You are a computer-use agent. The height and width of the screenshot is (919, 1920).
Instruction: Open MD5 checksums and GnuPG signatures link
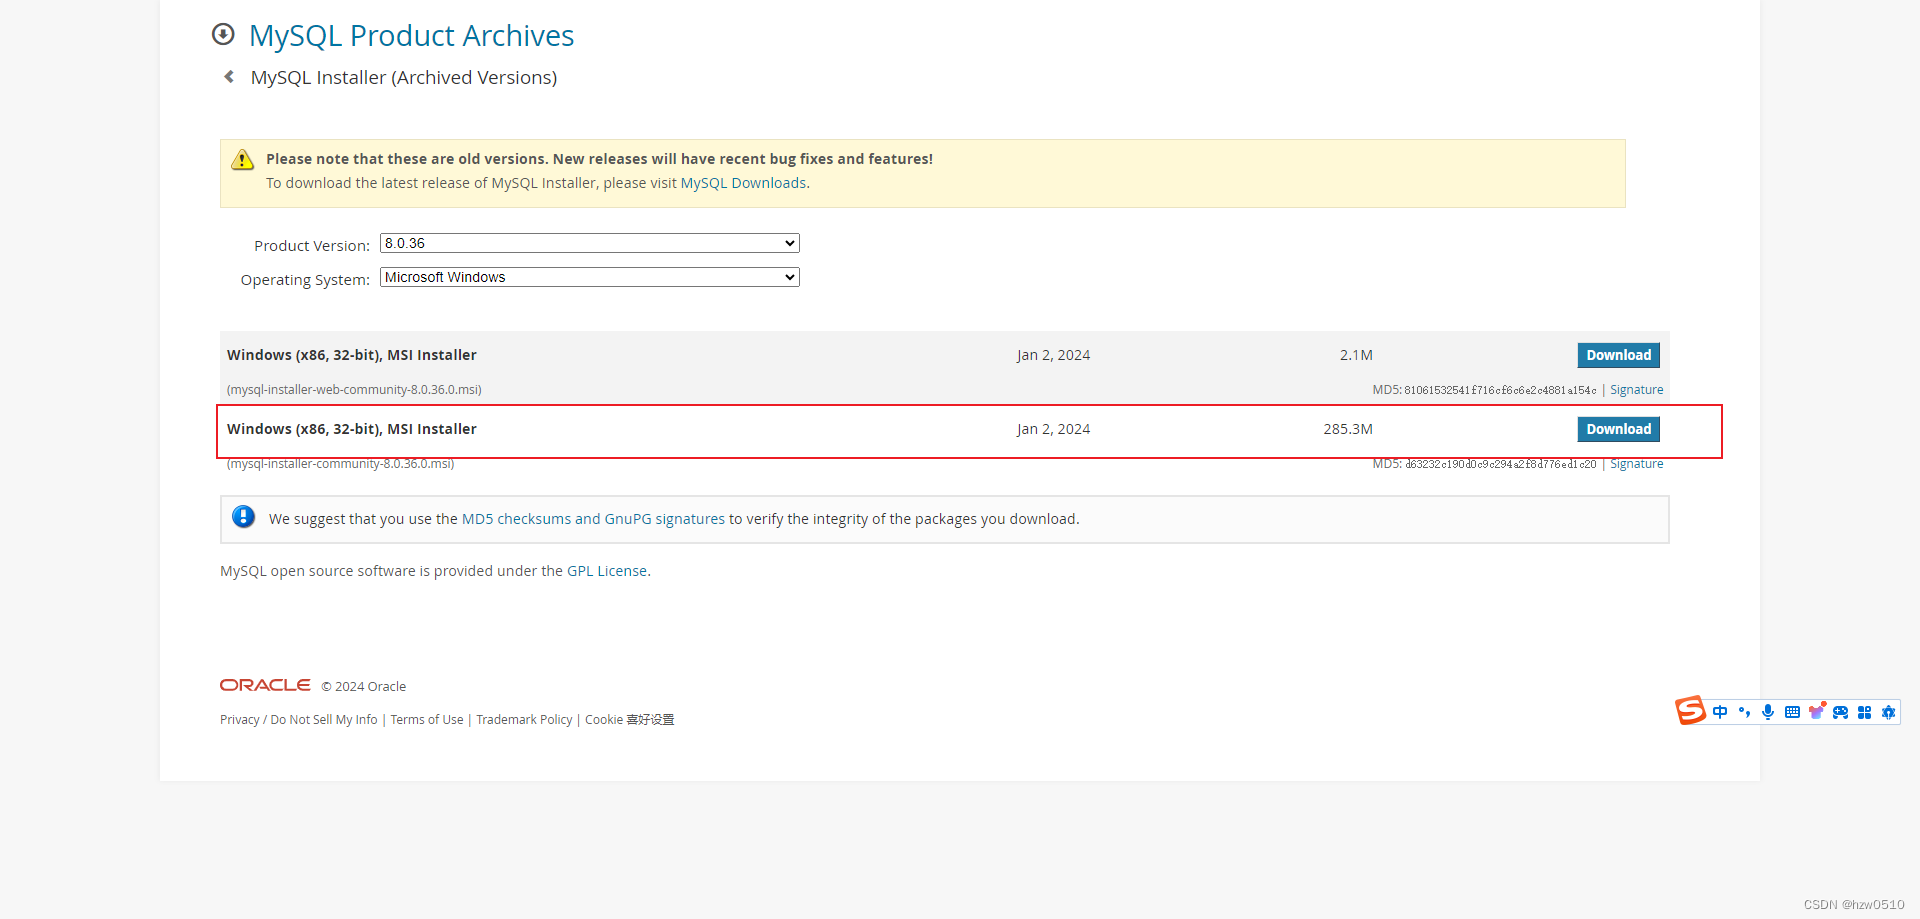593,519
